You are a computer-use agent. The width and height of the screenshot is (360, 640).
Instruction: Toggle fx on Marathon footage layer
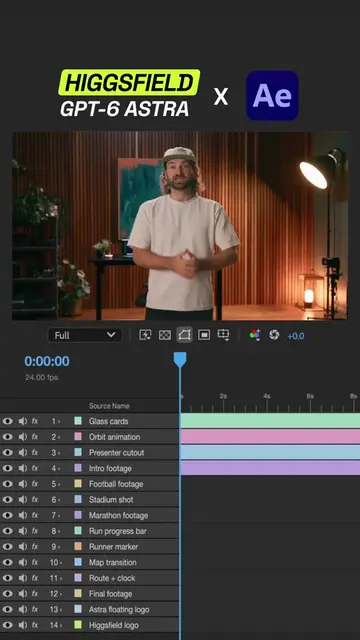[x=35, y=515]
